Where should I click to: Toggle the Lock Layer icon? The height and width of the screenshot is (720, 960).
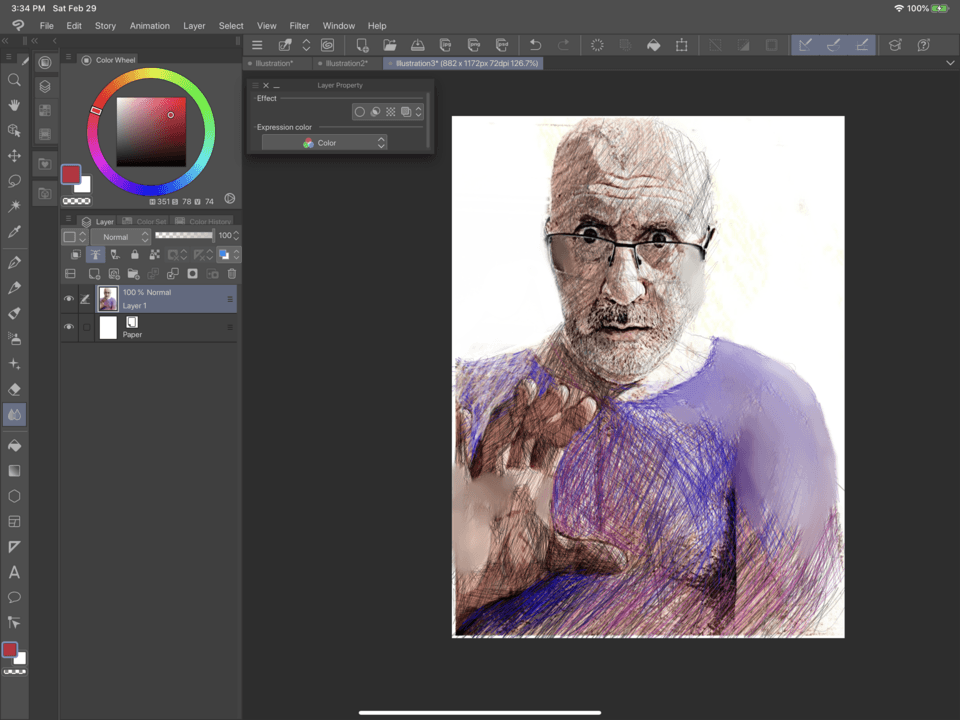tap(135, 255)
